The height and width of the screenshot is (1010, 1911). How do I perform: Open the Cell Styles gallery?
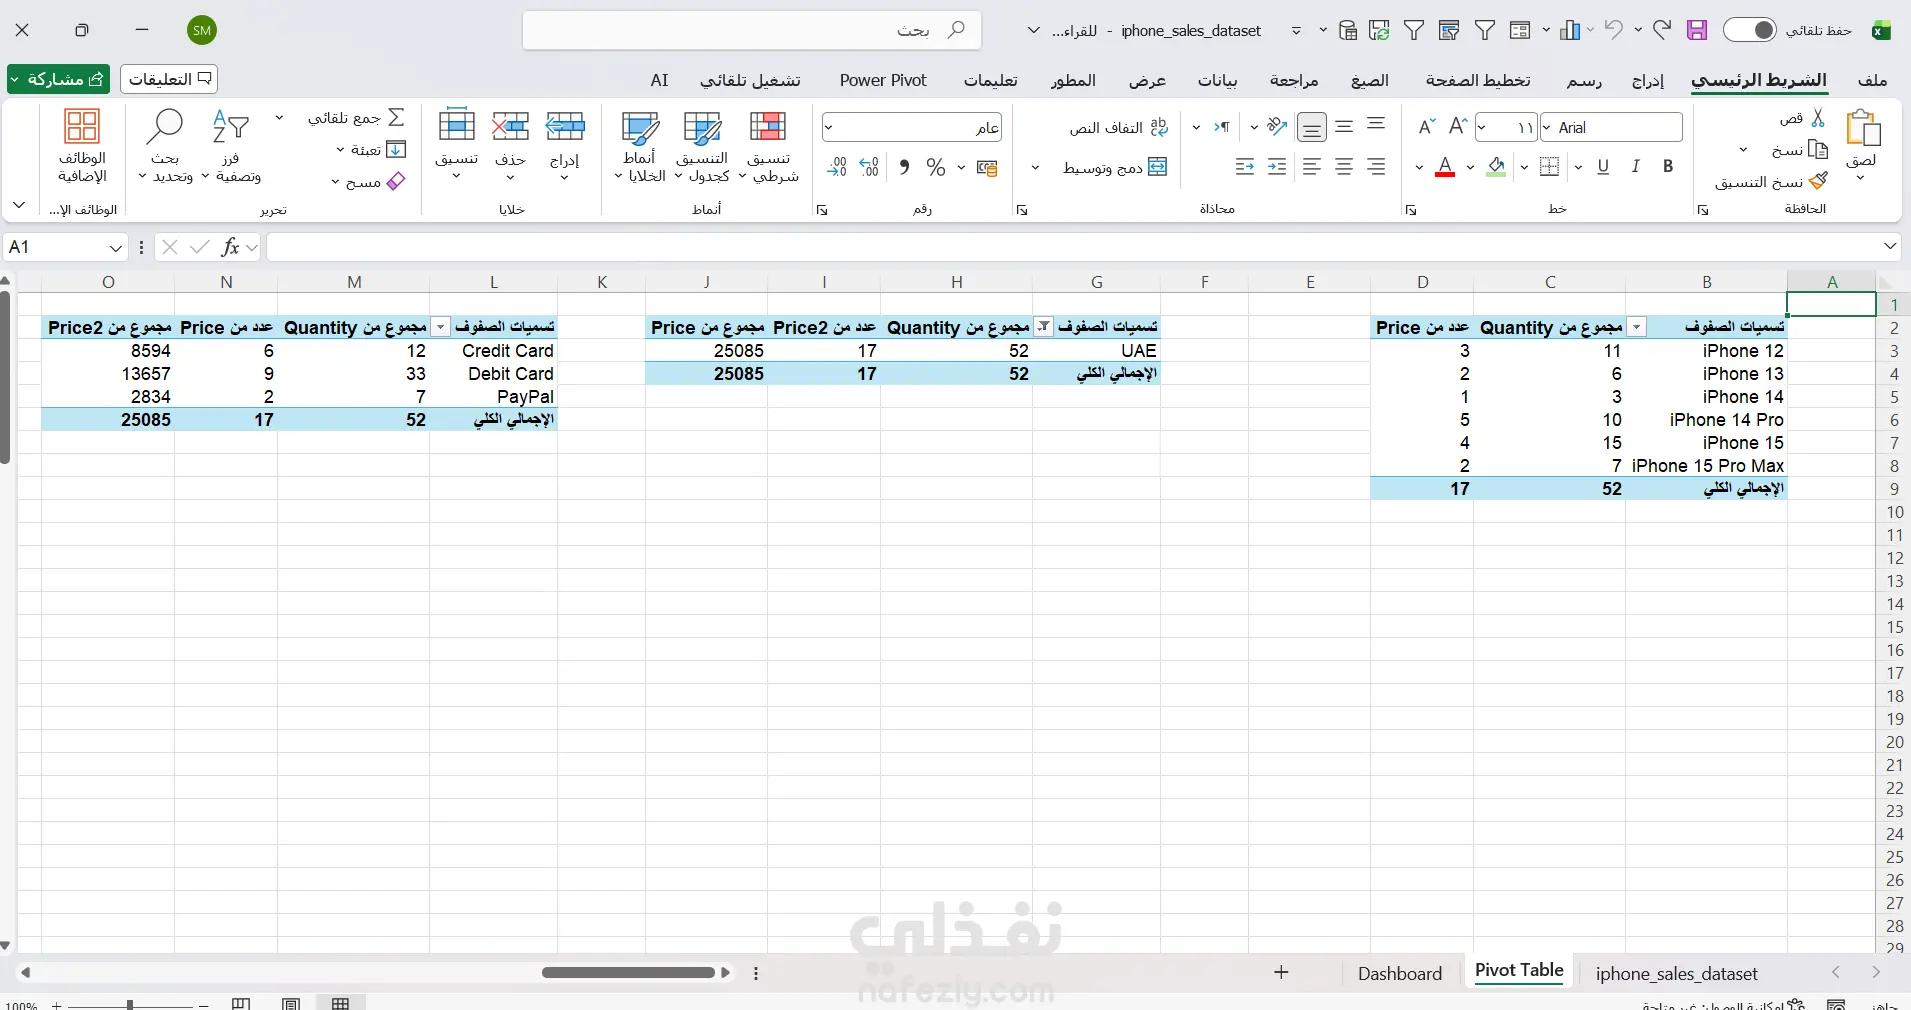pyautogui.click(x=640, y=128)
